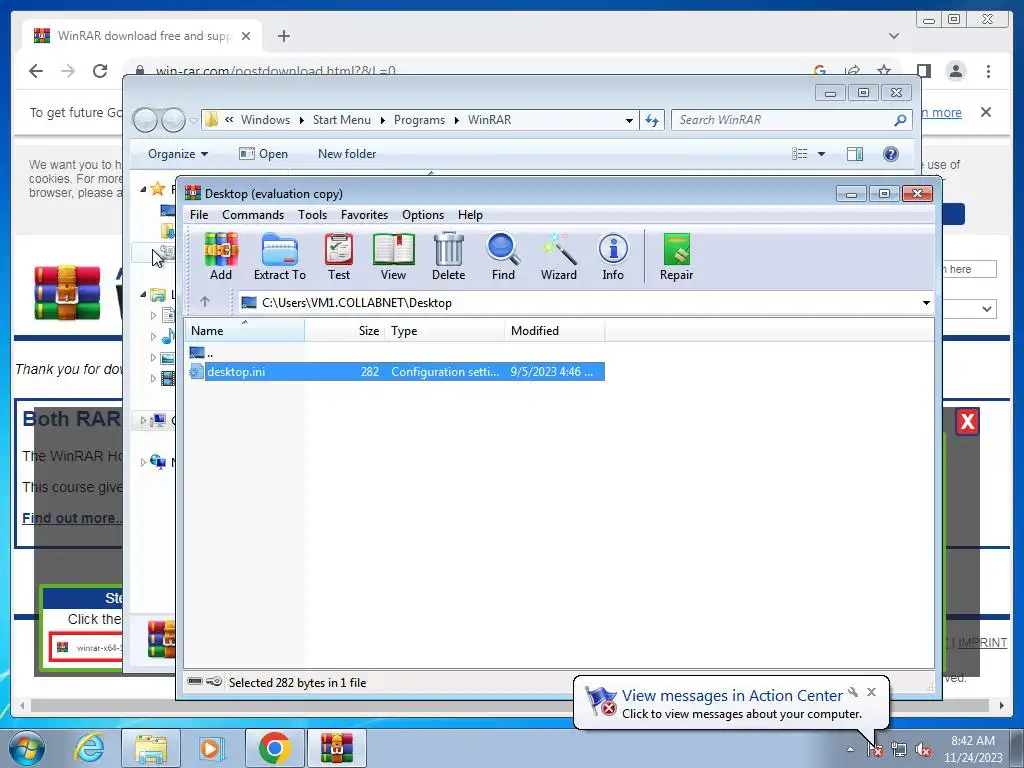Close the WinRAR download Chrome tab
Screen dimensions: 1024x768
coord(246,36)
